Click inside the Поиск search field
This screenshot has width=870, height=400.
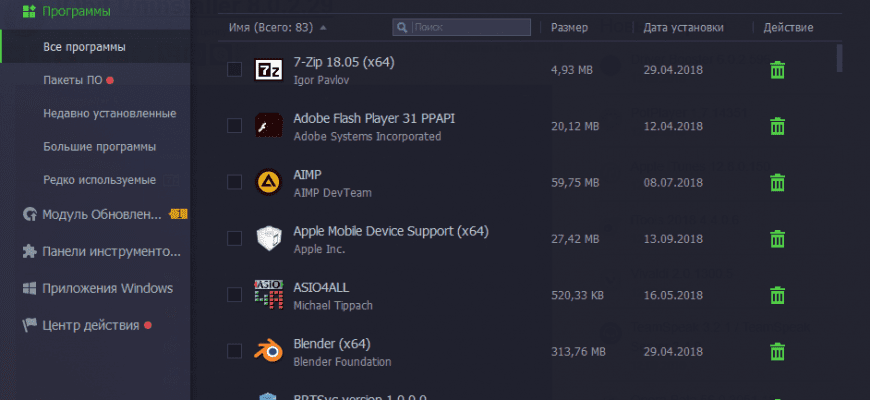point(462,27)
